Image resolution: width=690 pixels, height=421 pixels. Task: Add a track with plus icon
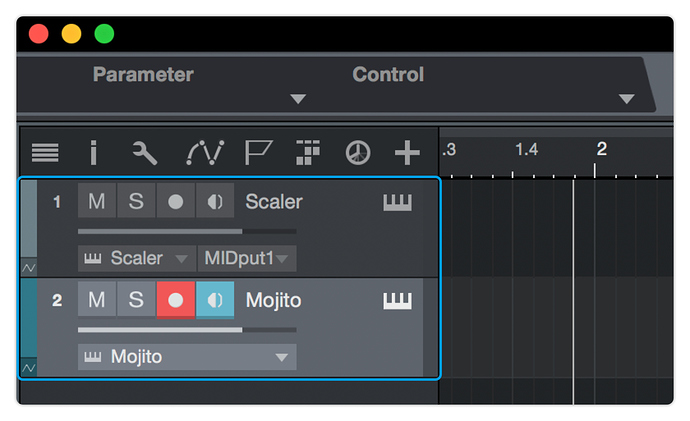point(407,153)
